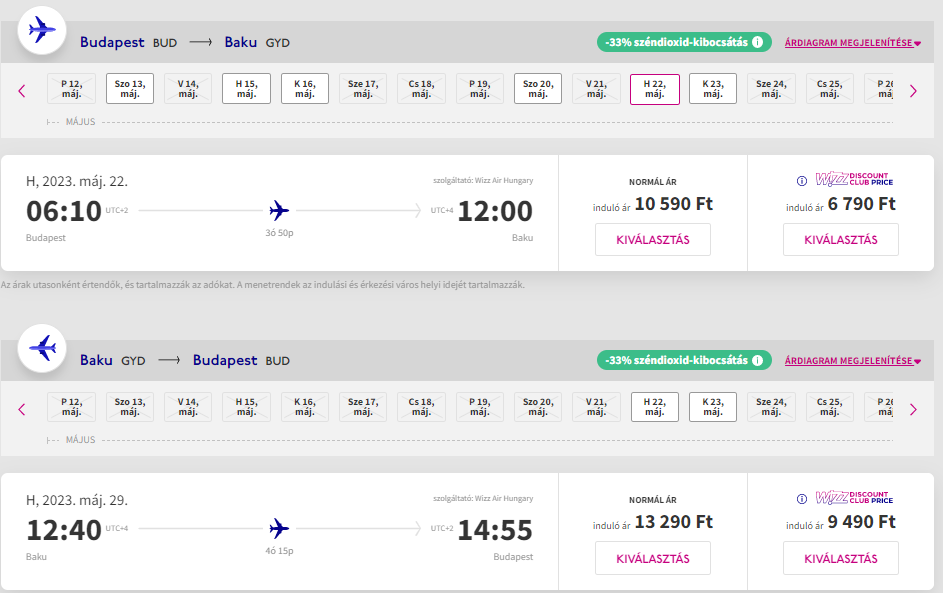This screenshot has height=593, width=943.
Task: Click info icon beside return Wizz Discount Club price
Action: (x=802, y=499)
